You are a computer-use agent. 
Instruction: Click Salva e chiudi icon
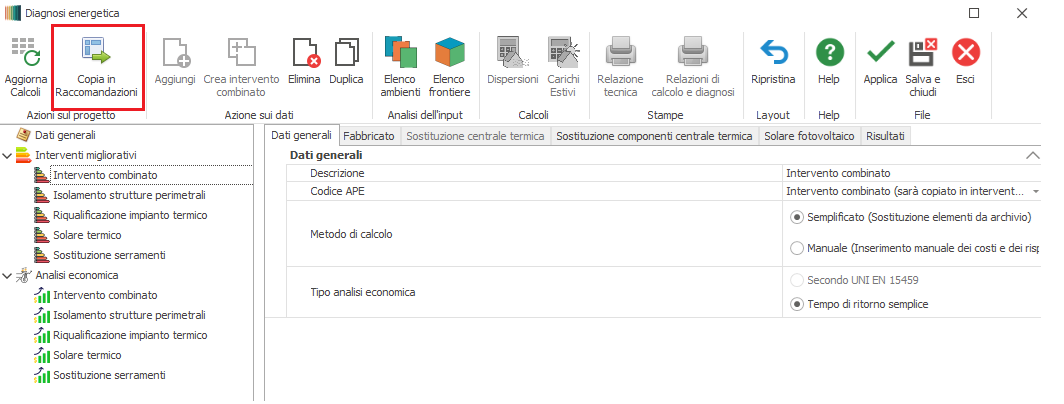click(922, 53)
